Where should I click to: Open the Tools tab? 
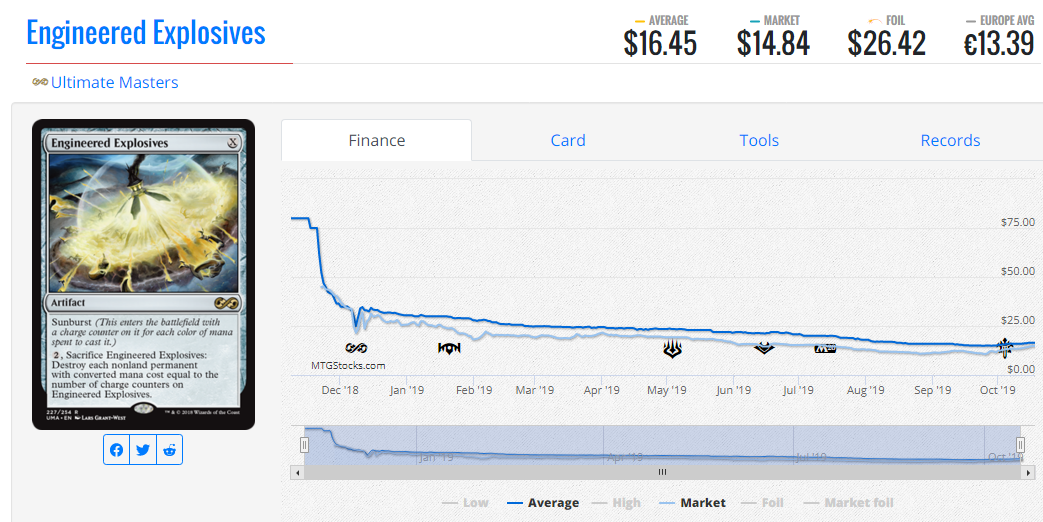pyautogui.click(x=759, y=140)
